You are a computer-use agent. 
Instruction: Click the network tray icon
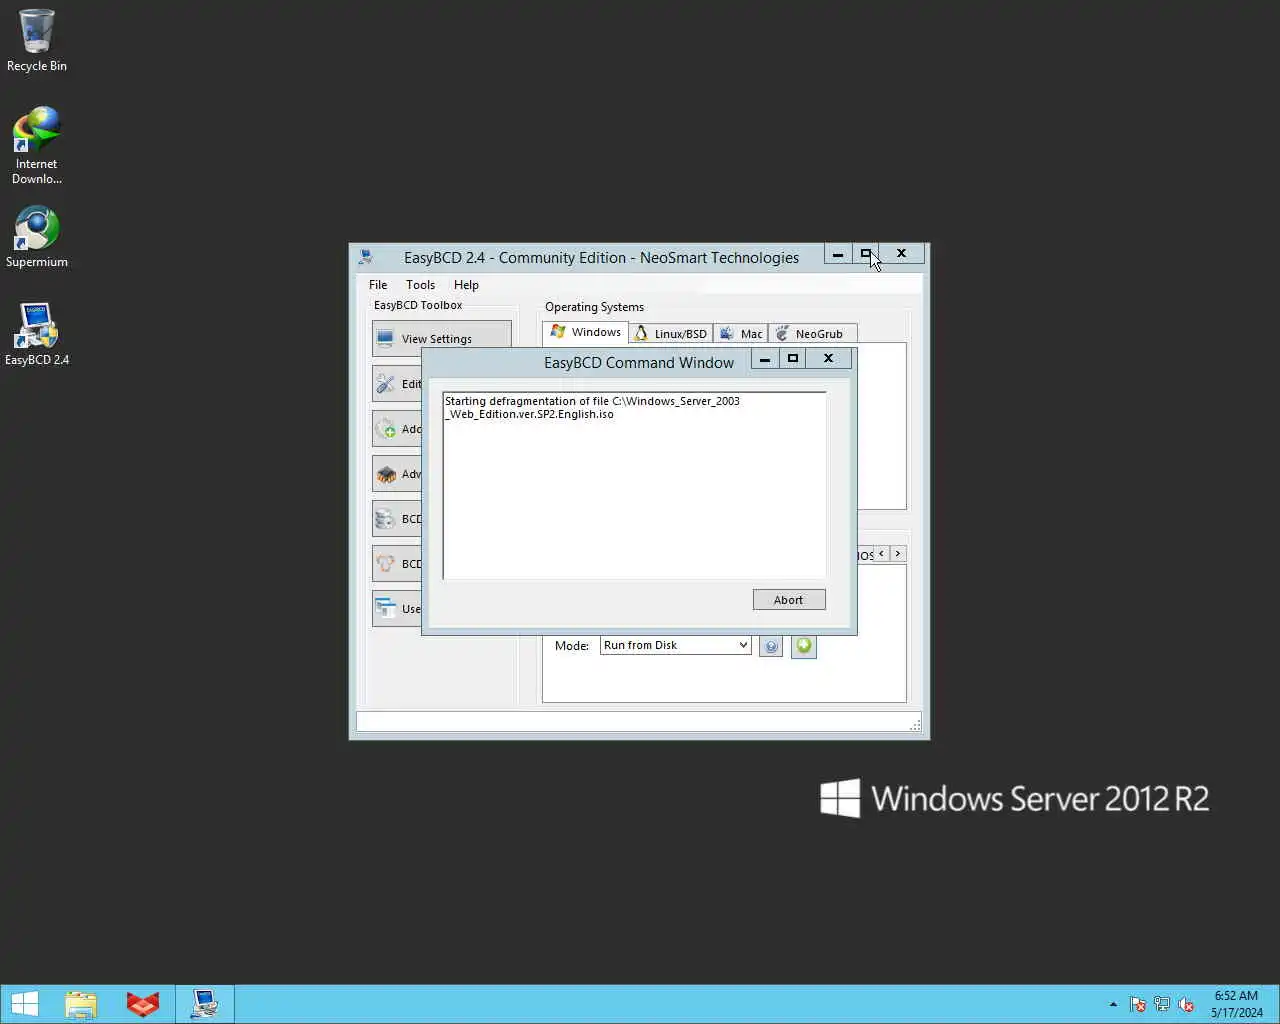point(1162,1004)
